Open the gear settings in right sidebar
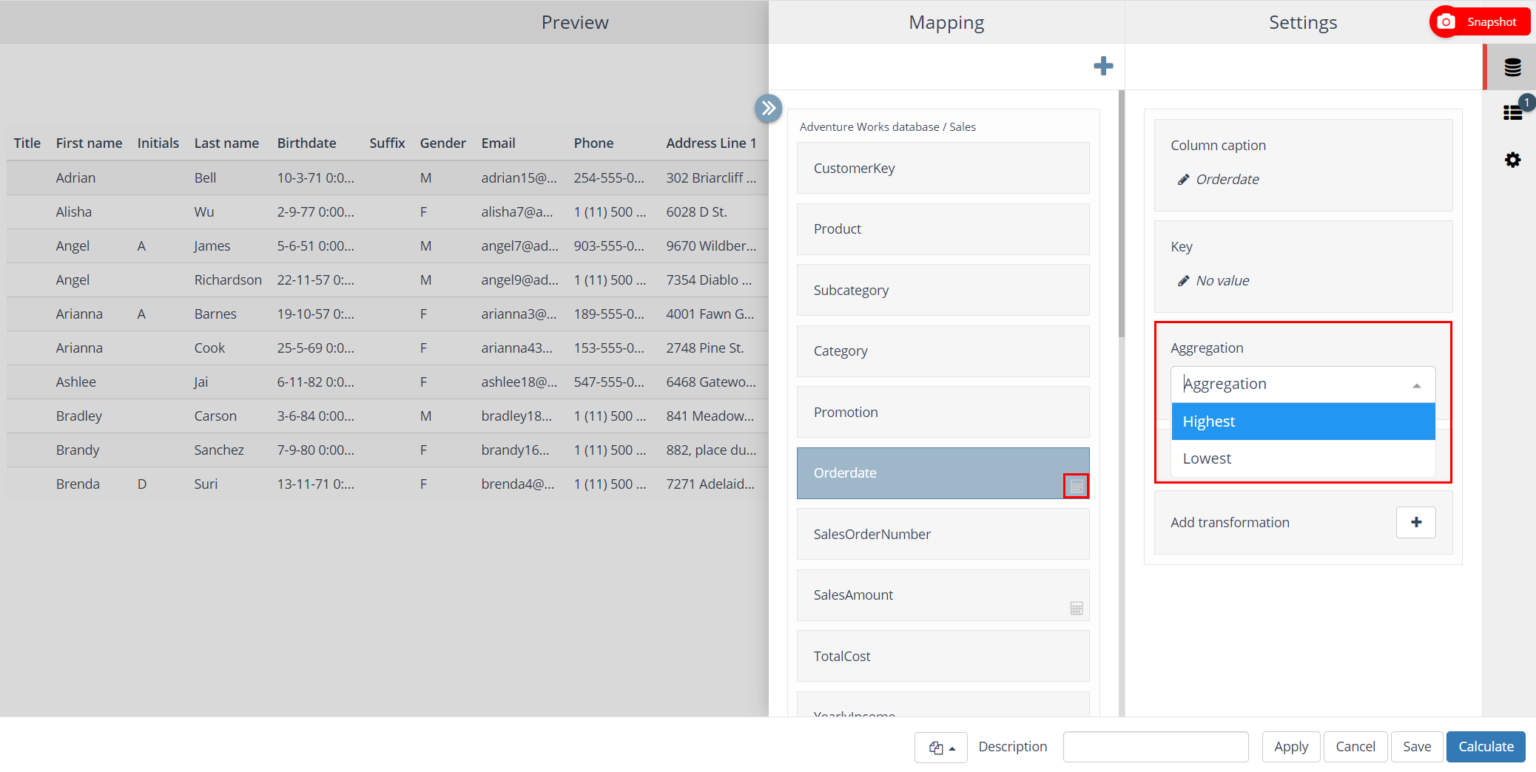 coord(1512,159)
